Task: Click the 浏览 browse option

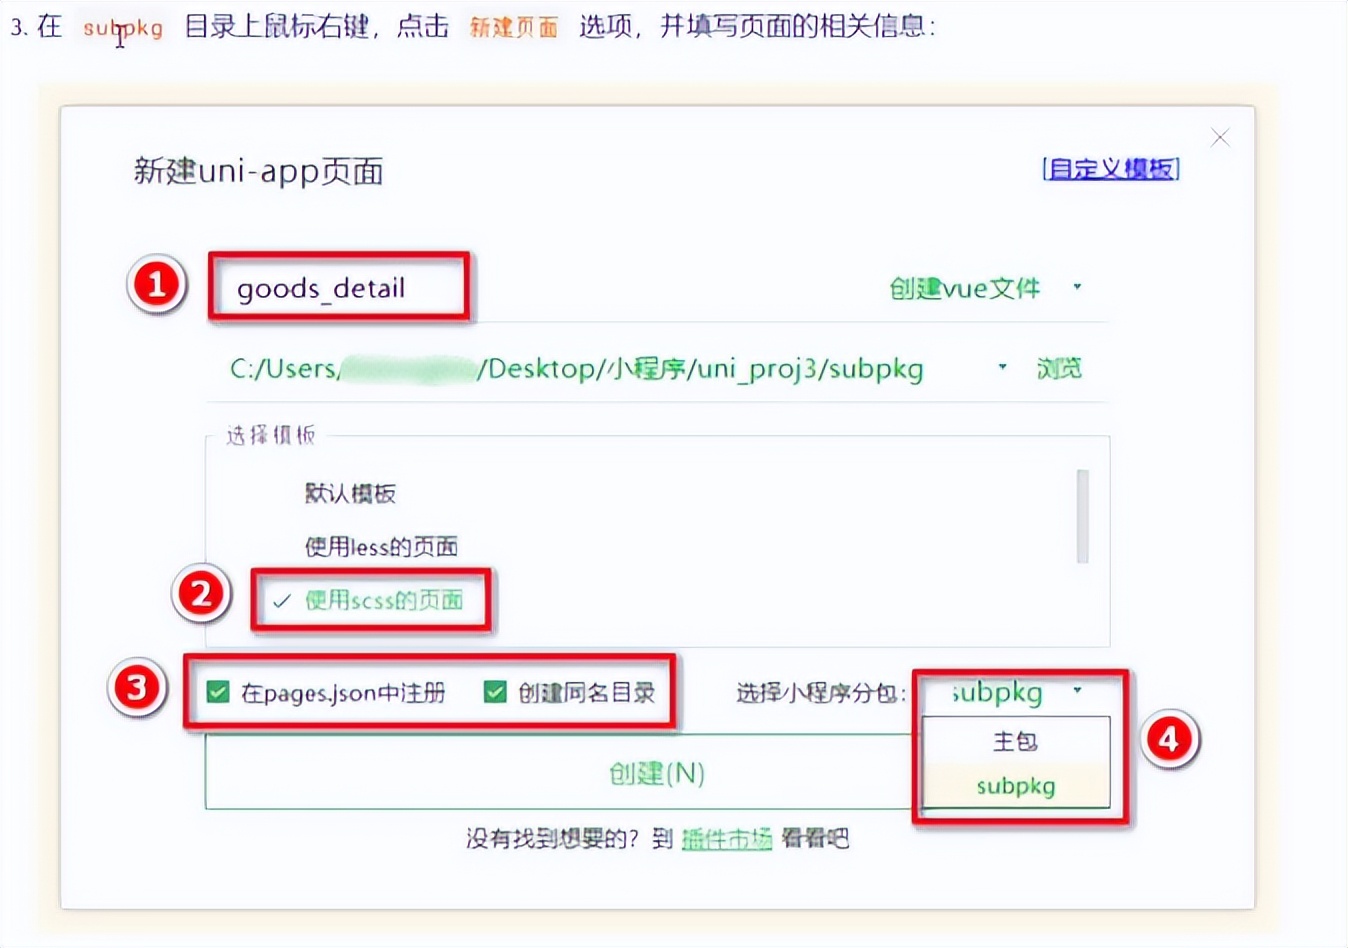Action: pyautogui.click(x=1059, y=368)
